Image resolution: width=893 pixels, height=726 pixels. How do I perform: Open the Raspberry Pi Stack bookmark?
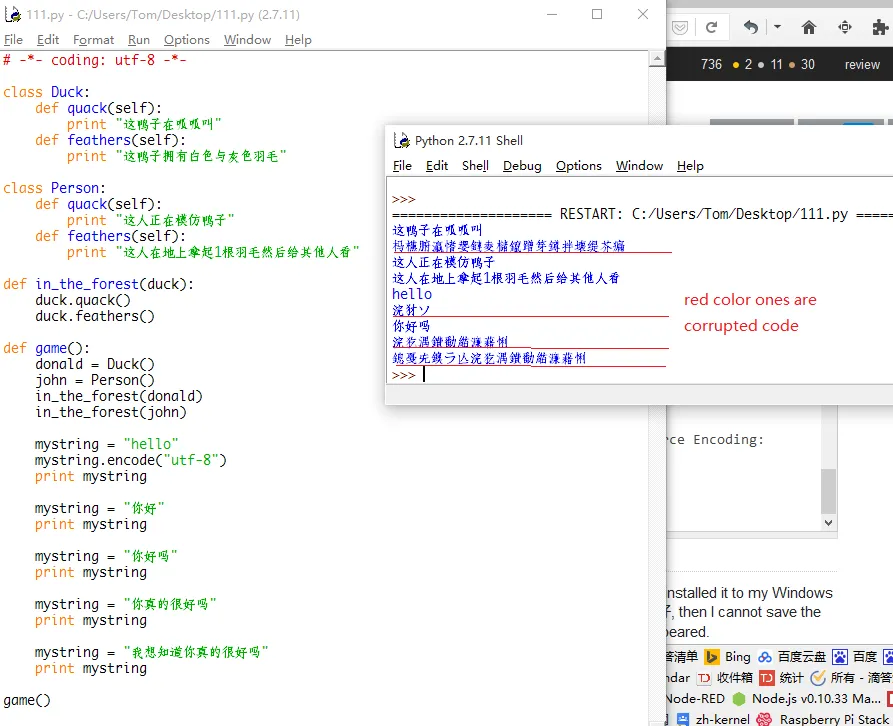coord(823,719)
